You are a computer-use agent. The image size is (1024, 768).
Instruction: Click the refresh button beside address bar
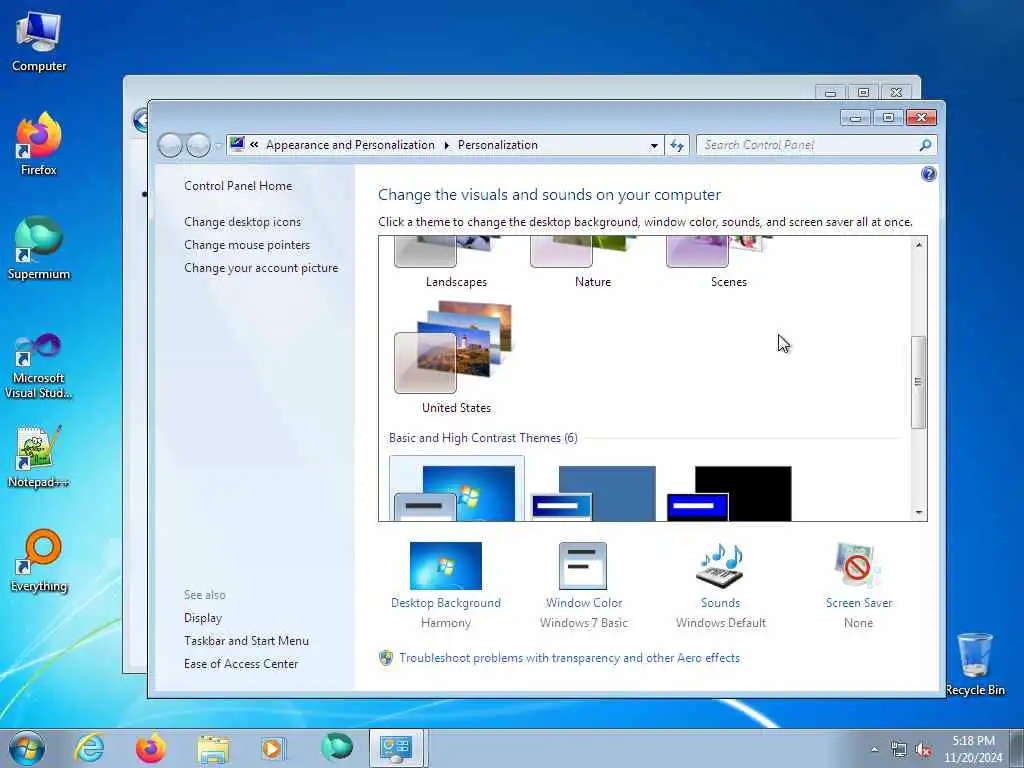click(677, 145)
